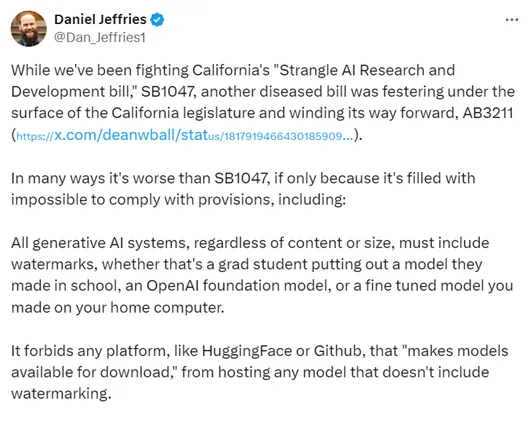Click the paragraph starting 'In many ways'
This screenshot has width=529, height=422.
(x=243, y=189)
